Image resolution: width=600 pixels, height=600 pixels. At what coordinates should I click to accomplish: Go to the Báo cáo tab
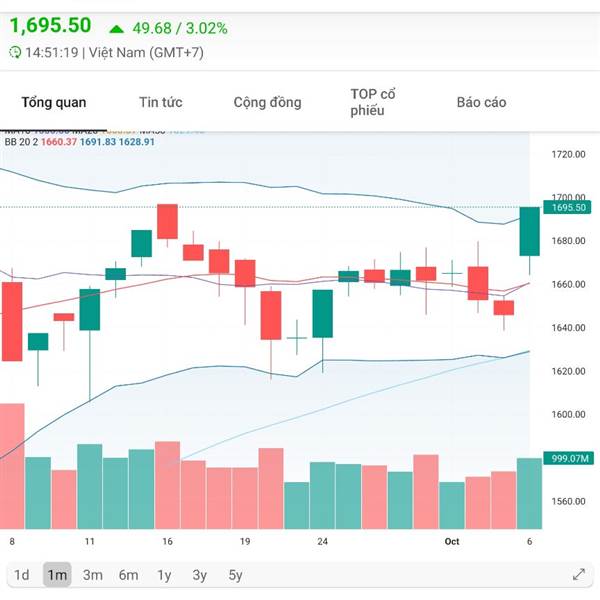point(481,102)
